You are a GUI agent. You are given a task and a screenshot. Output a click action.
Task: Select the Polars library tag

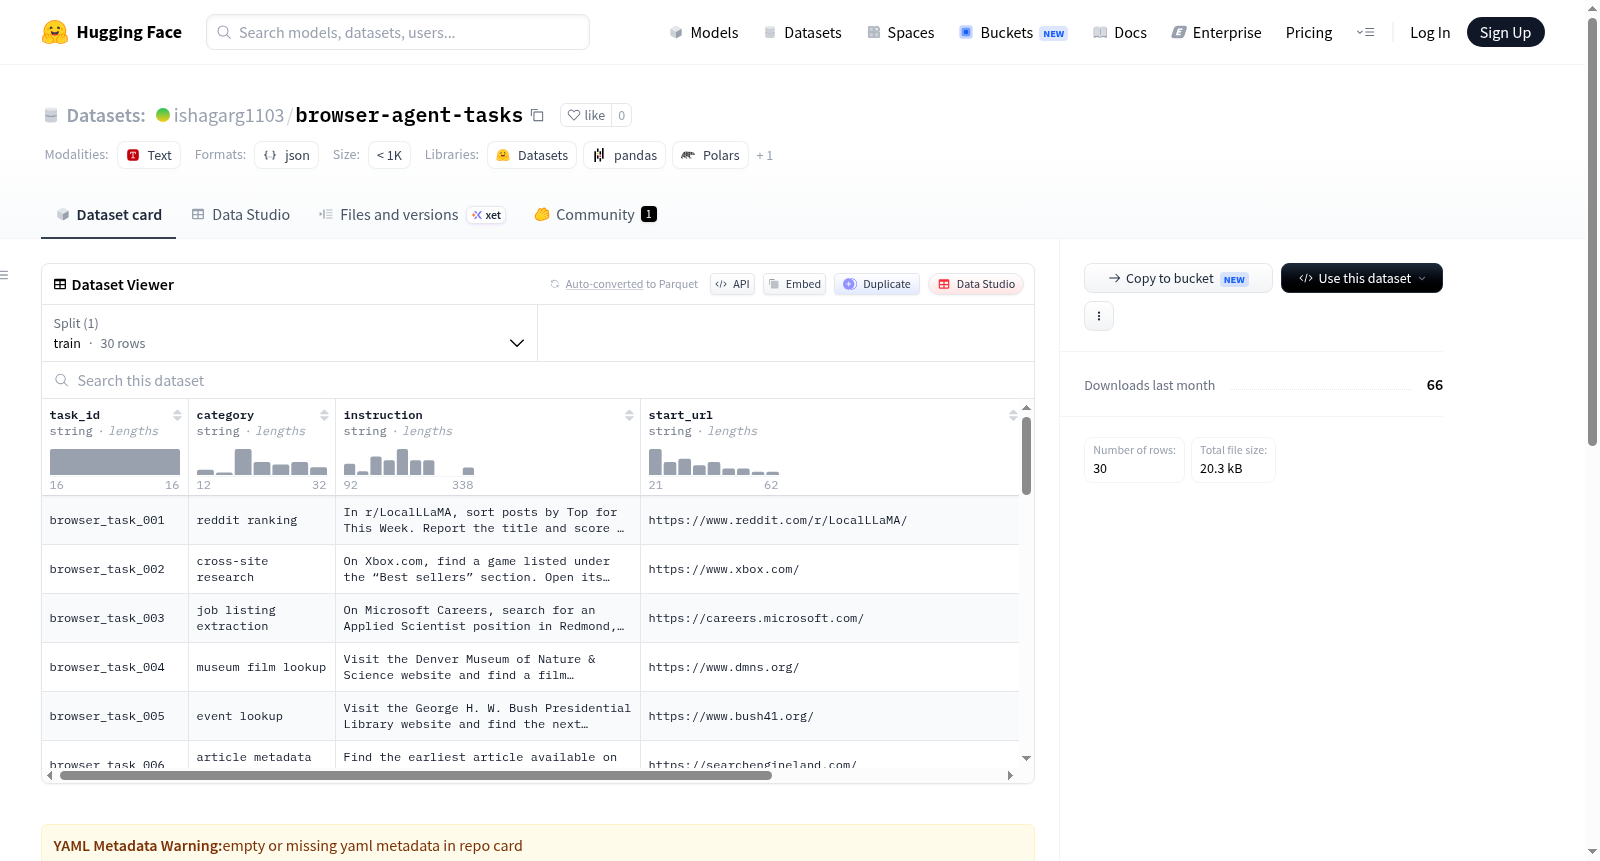[x=711, y=155]
